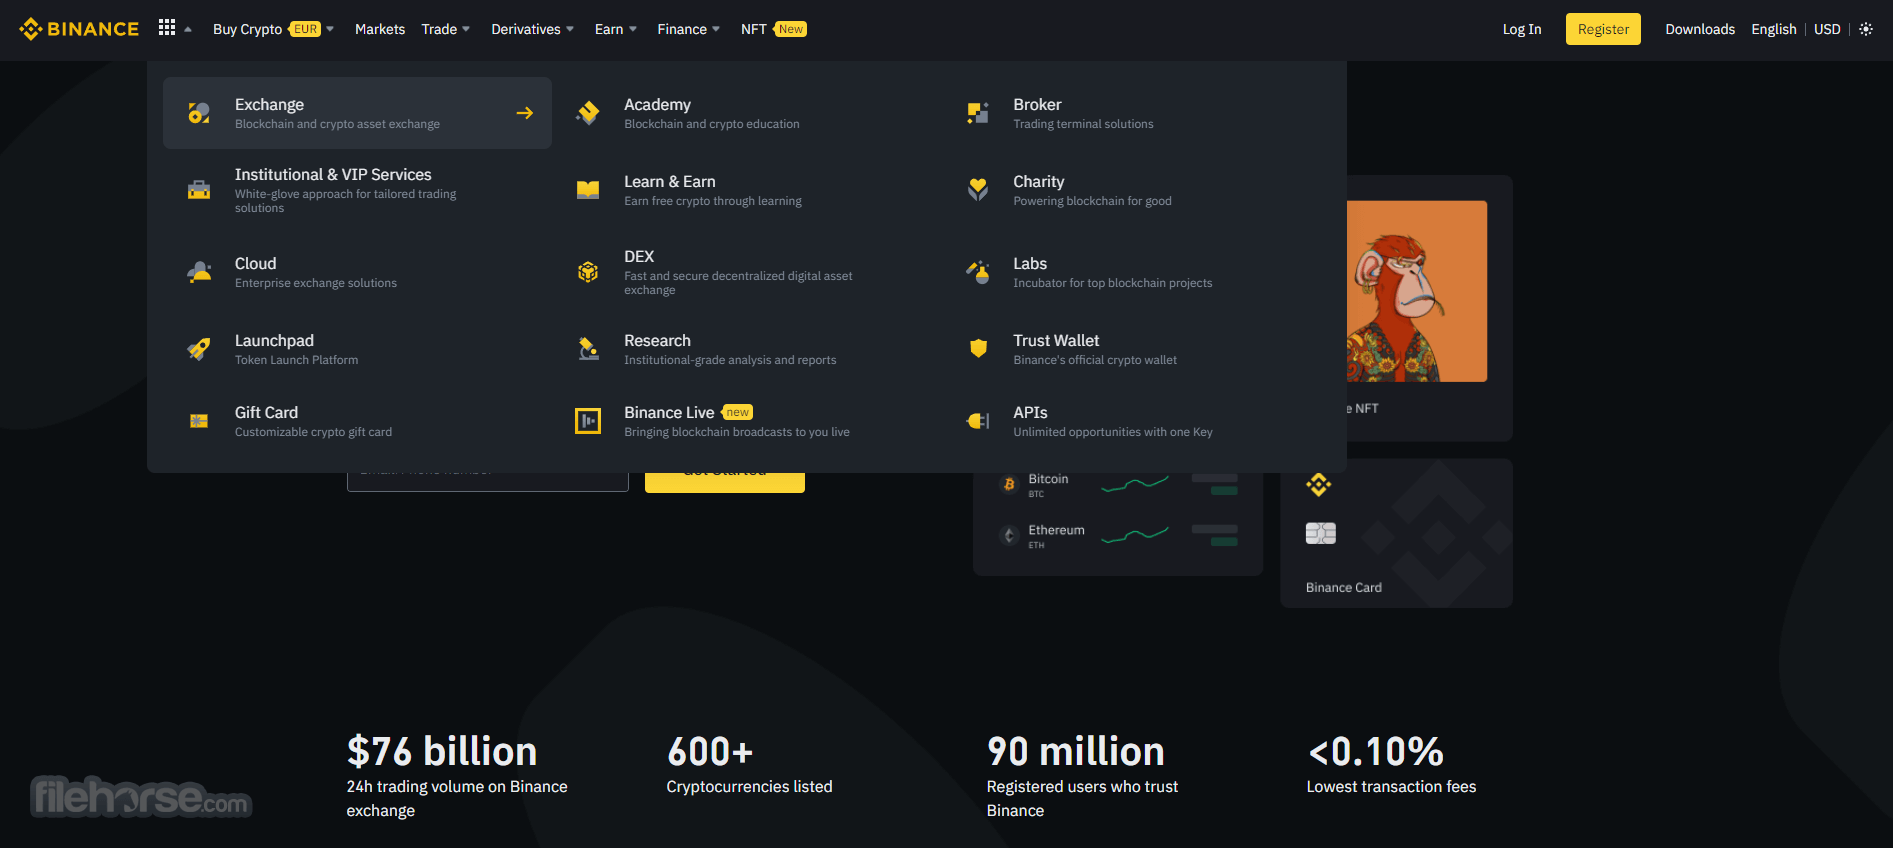The width and height of the screenshot is (1893, 848).
Task: Open the Markets menu item
Action: (x=380, y=29)
